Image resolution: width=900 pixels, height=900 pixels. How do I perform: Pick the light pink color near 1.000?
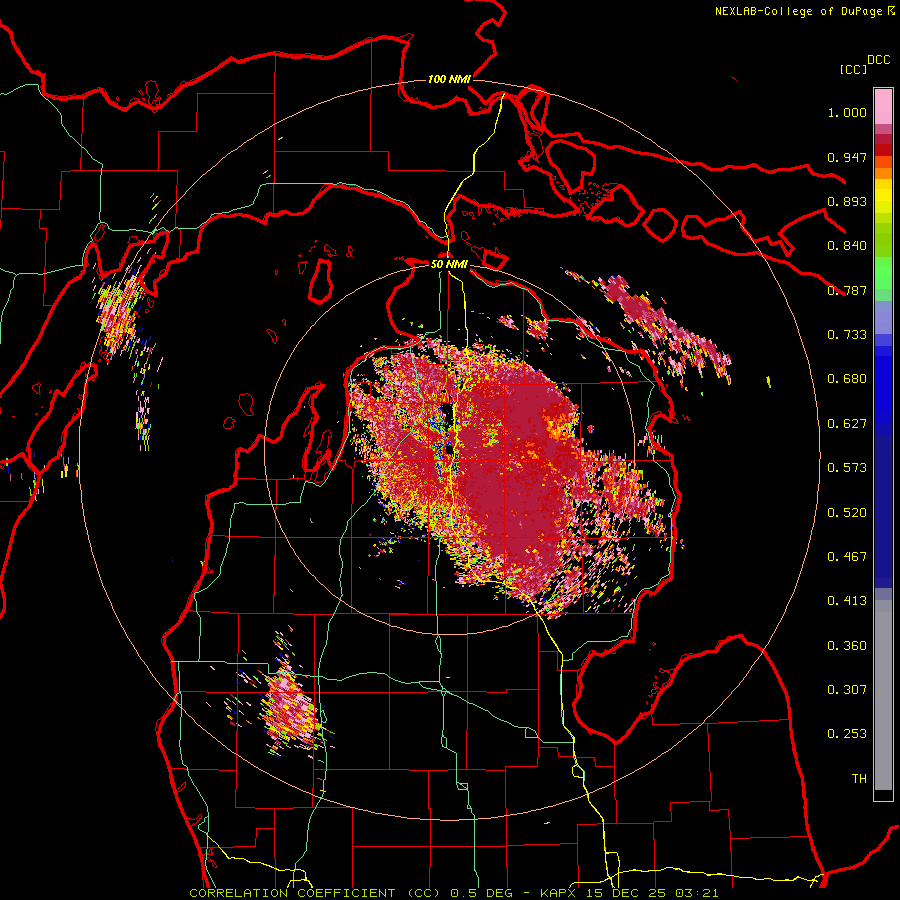(883, 107)
